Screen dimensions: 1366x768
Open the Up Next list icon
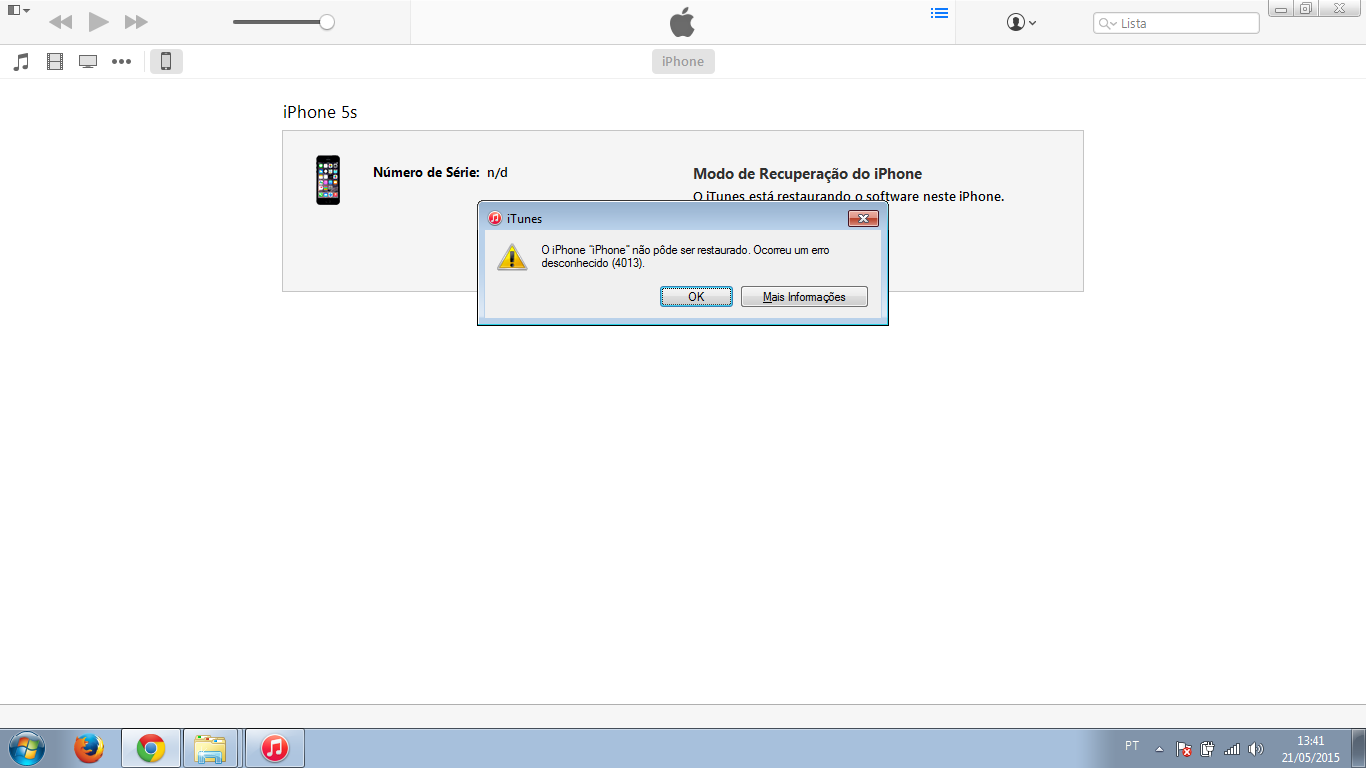pyautogui.click(x=939, y=14)
